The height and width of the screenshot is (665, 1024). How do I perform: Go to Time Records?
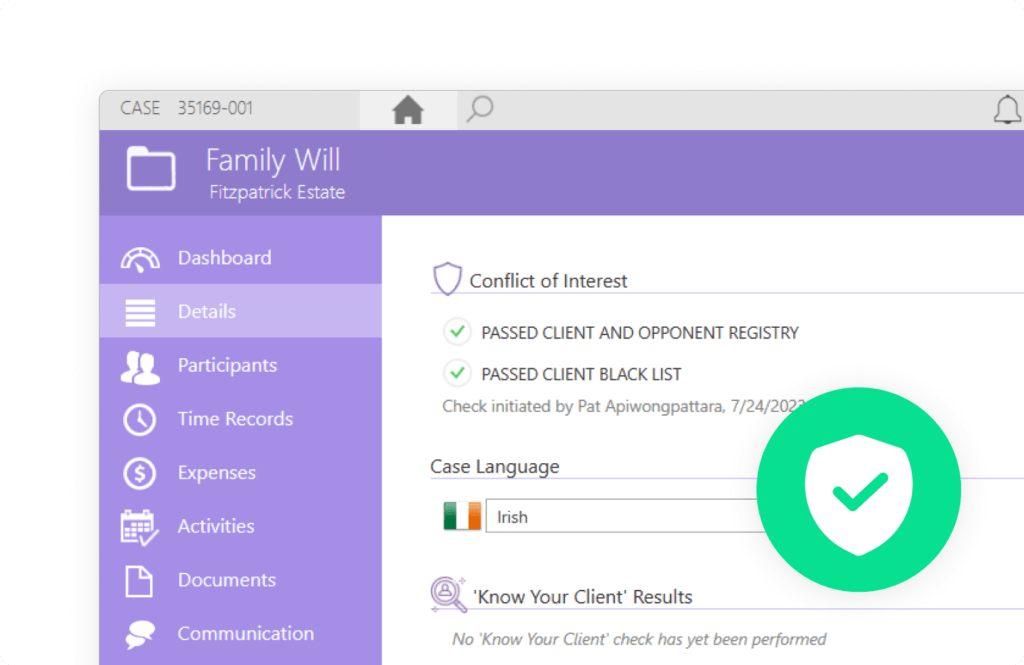241,419
